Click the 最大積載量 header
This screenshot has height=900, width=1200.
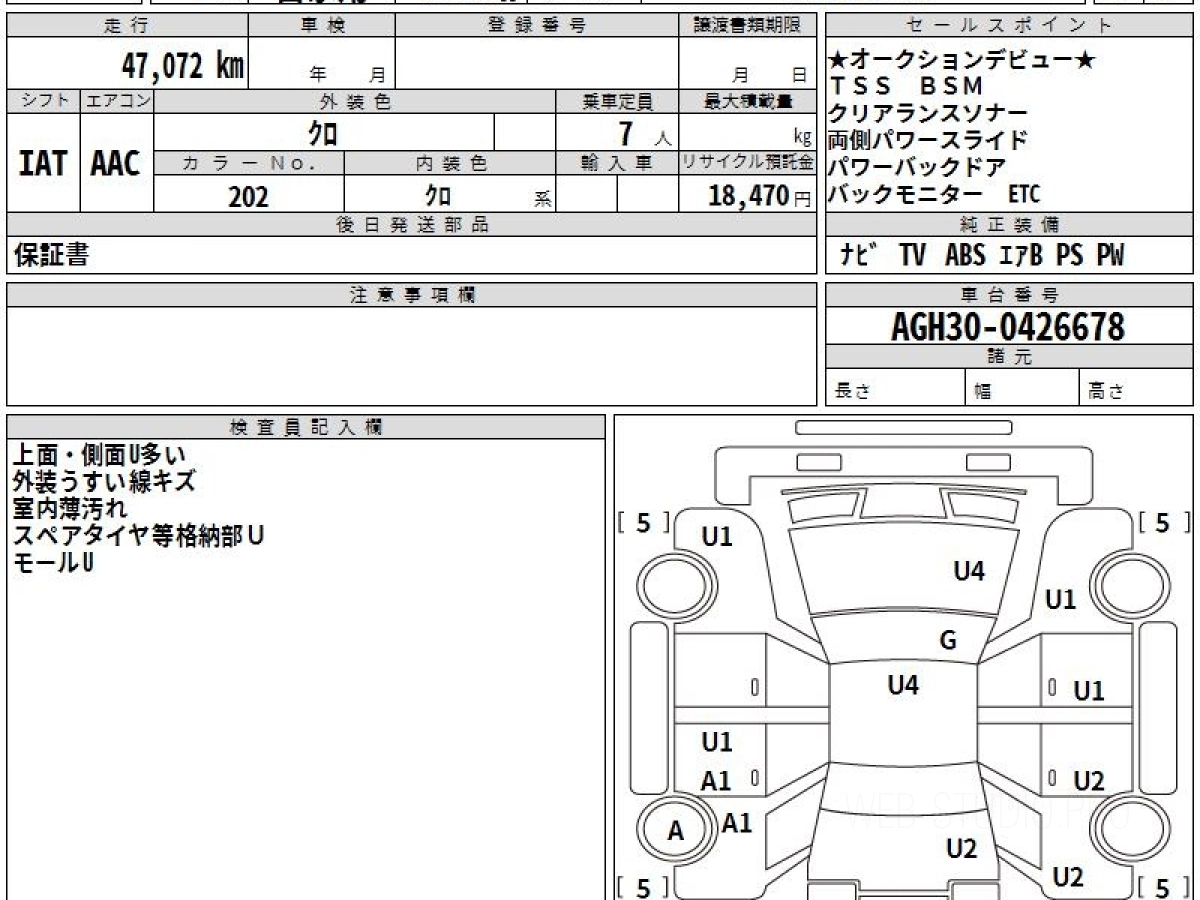pyautogui.click(x=747, y=101)
